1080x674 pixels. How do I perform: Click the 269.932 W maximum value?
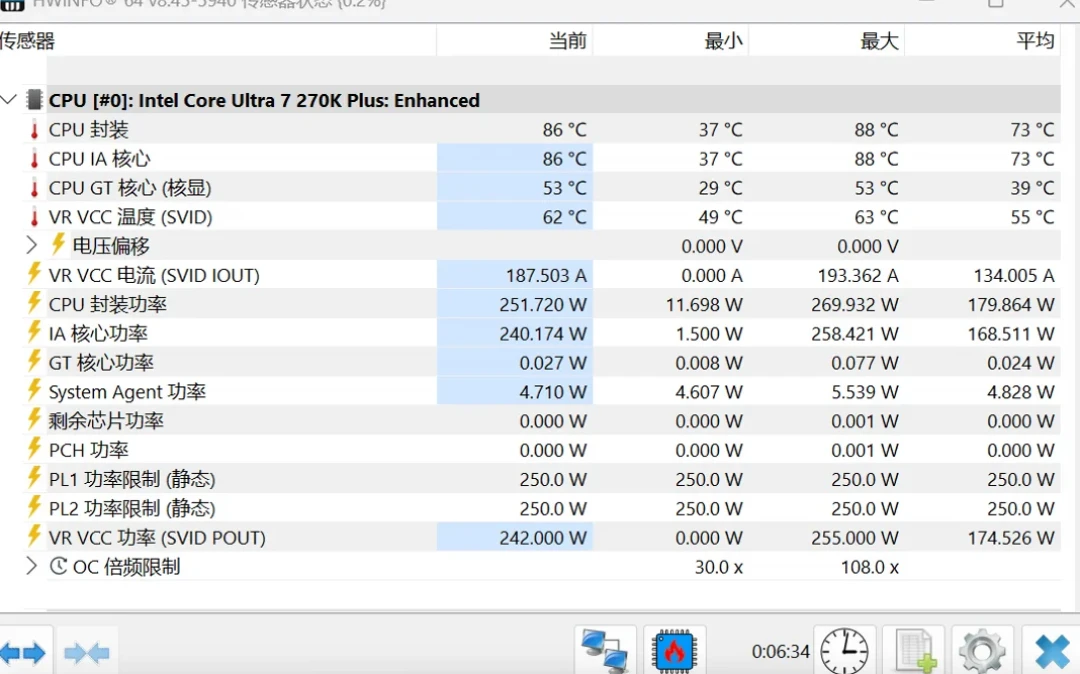click(855, 304)
